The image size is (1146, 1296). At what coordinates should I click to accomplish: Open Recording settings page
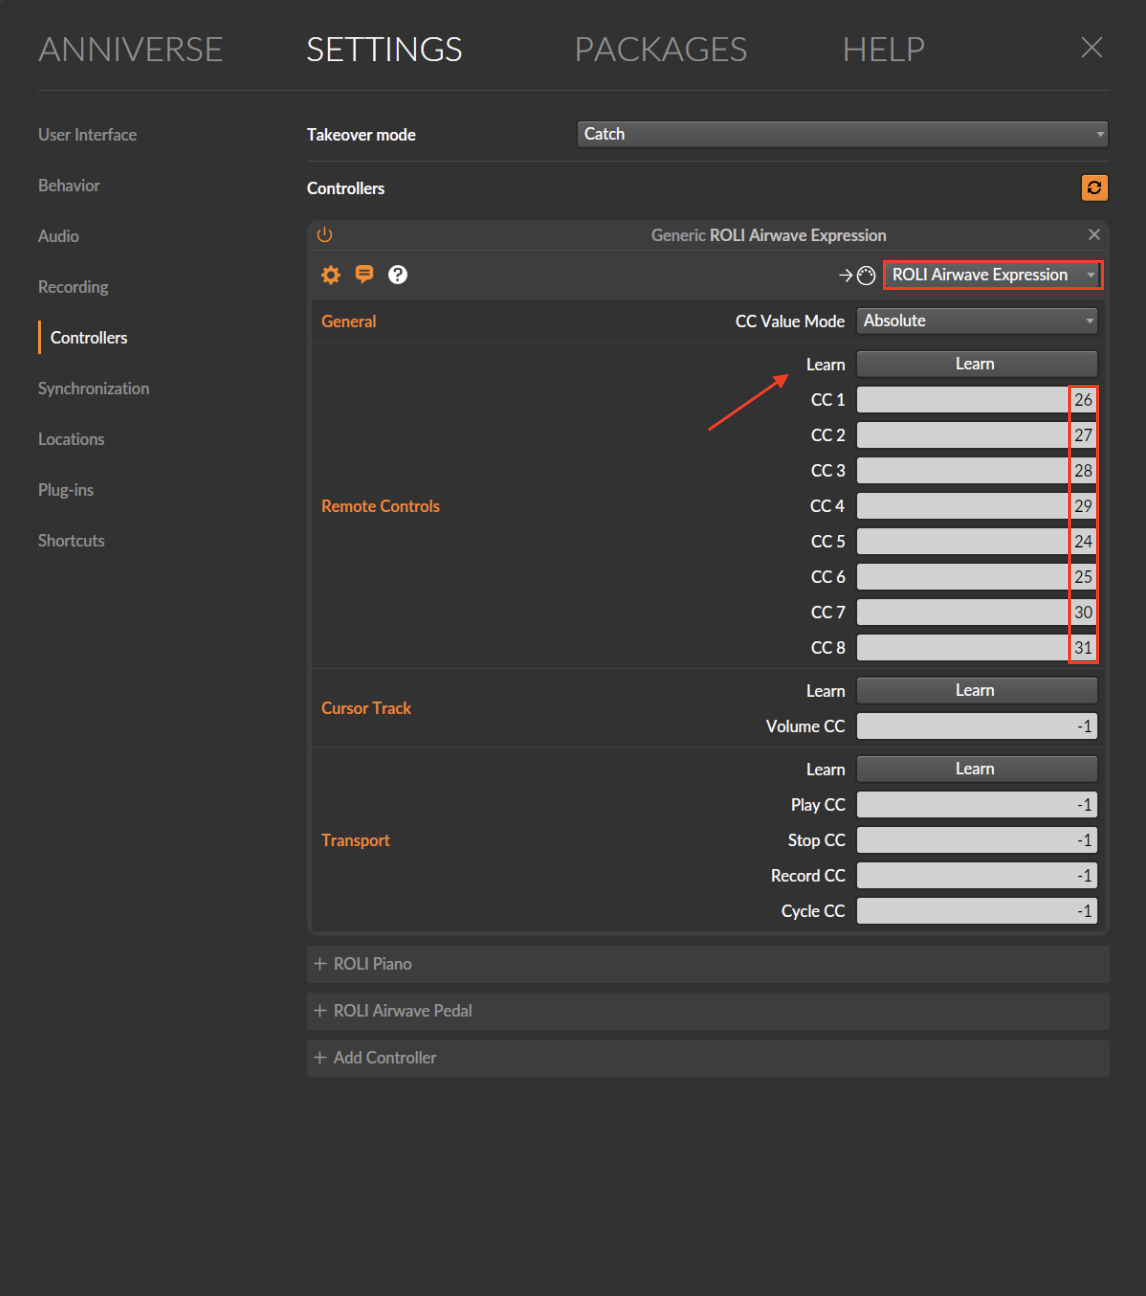pos(73,288)
